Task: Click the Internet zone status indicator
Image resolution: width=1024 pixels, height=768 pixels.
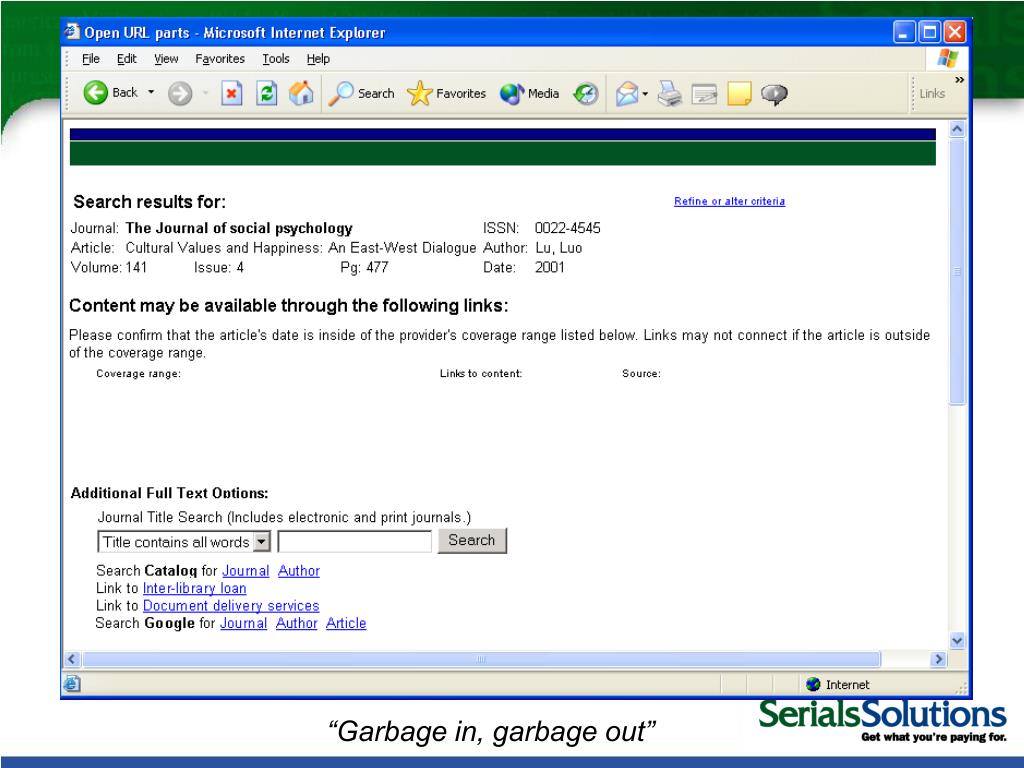Action: (x=838, y=684)
